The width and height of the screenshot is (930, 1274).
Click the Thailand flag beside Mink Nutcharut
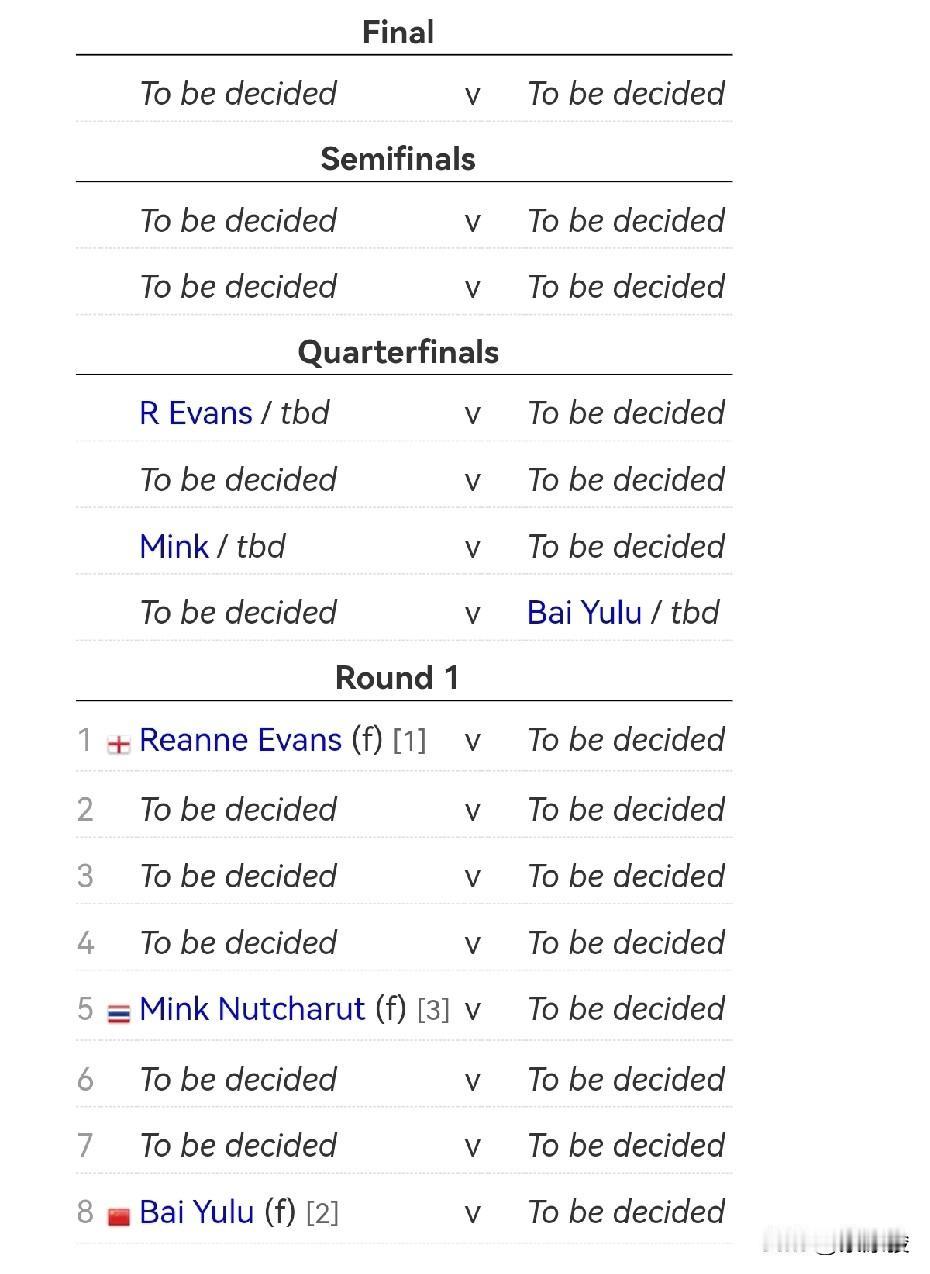pos(118,1013)
